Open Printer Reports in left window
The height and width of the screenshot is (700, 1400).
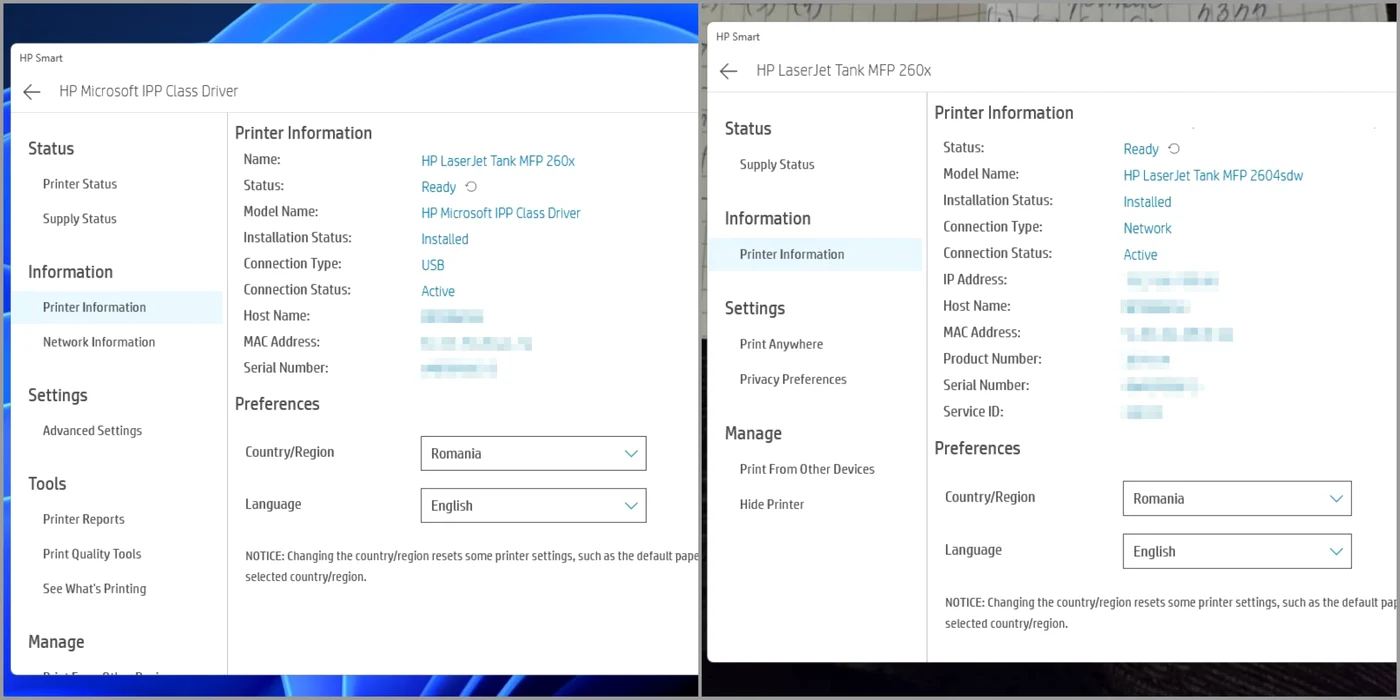click(x=84, y=519)
